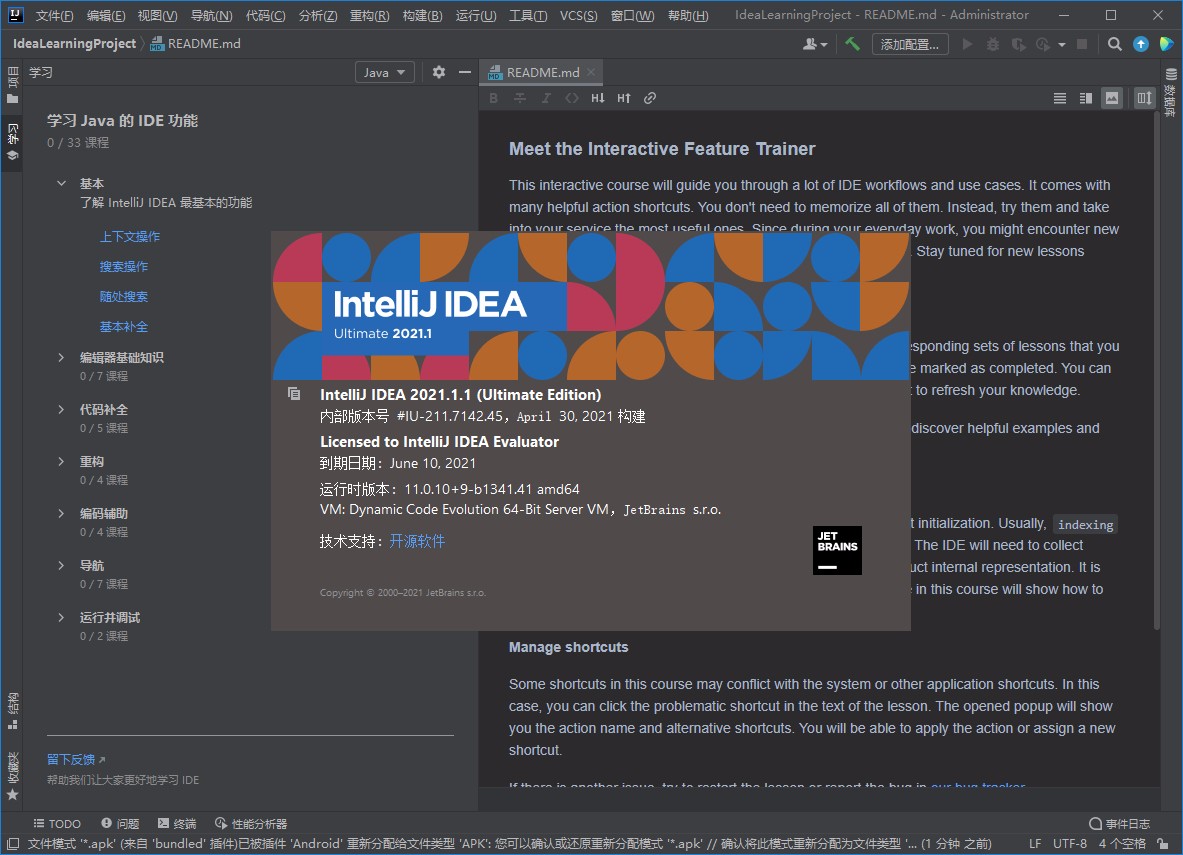Select the 上下文操作 lesson

point(130,236)
